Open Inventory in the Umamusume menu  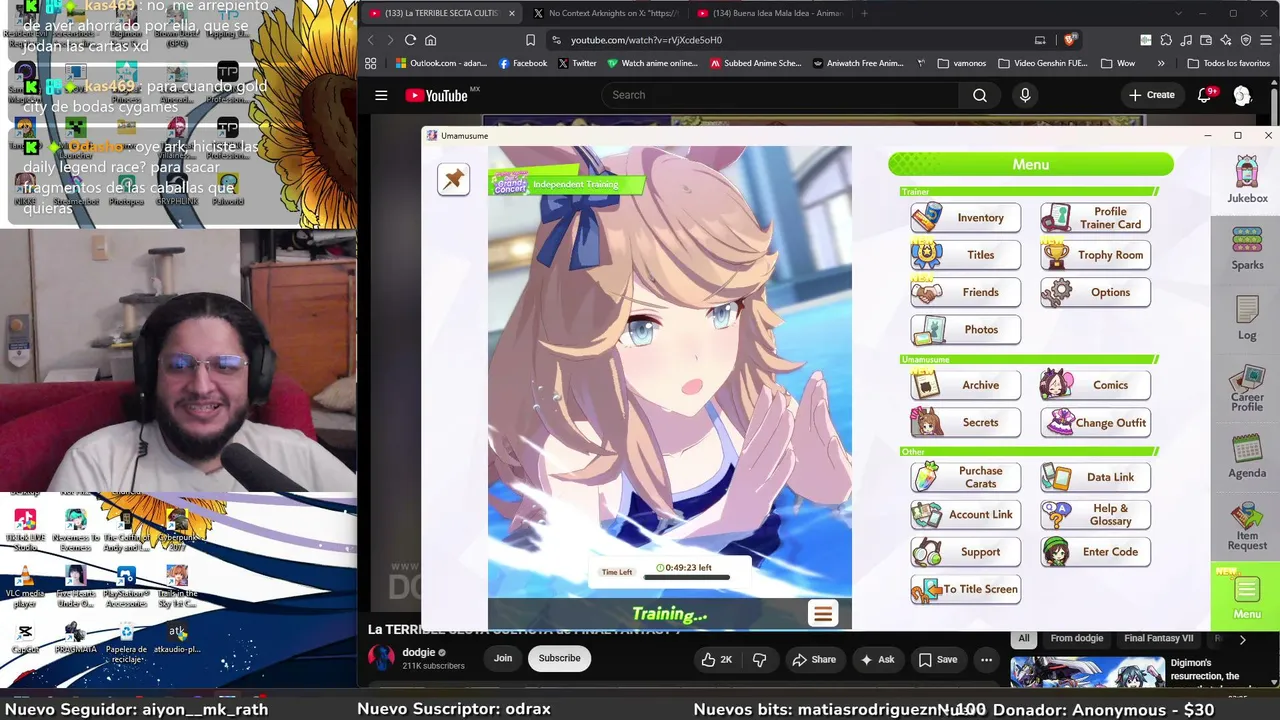click(965, 218)
